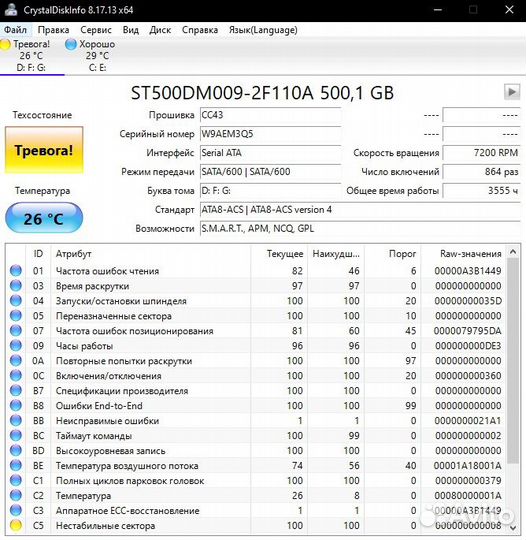Click status icon for Переназначенные сектора

click(16, 316)
